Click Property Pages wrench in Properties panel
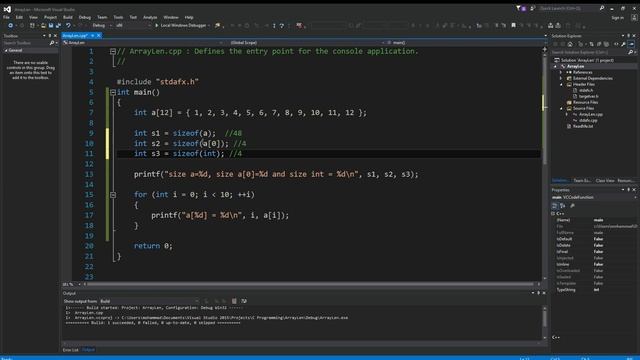This screenshot has height=360, width=640. [x=572, y=206]
